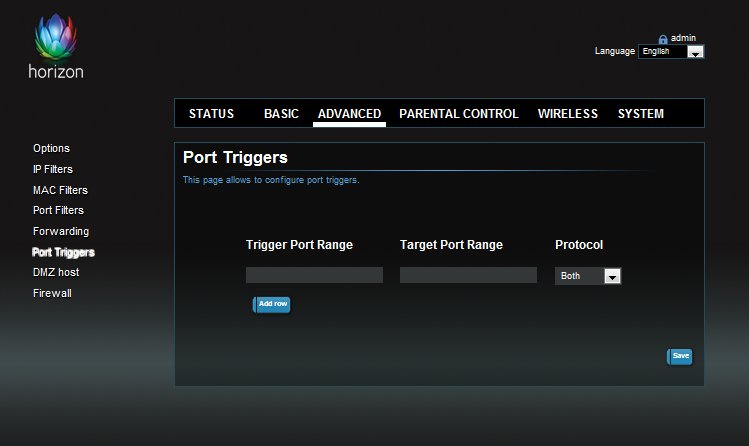Screen dimensions: 749x446
Task: Go to the WIRELESS tab
Action: pyautogui.click(x=567, y=114)
